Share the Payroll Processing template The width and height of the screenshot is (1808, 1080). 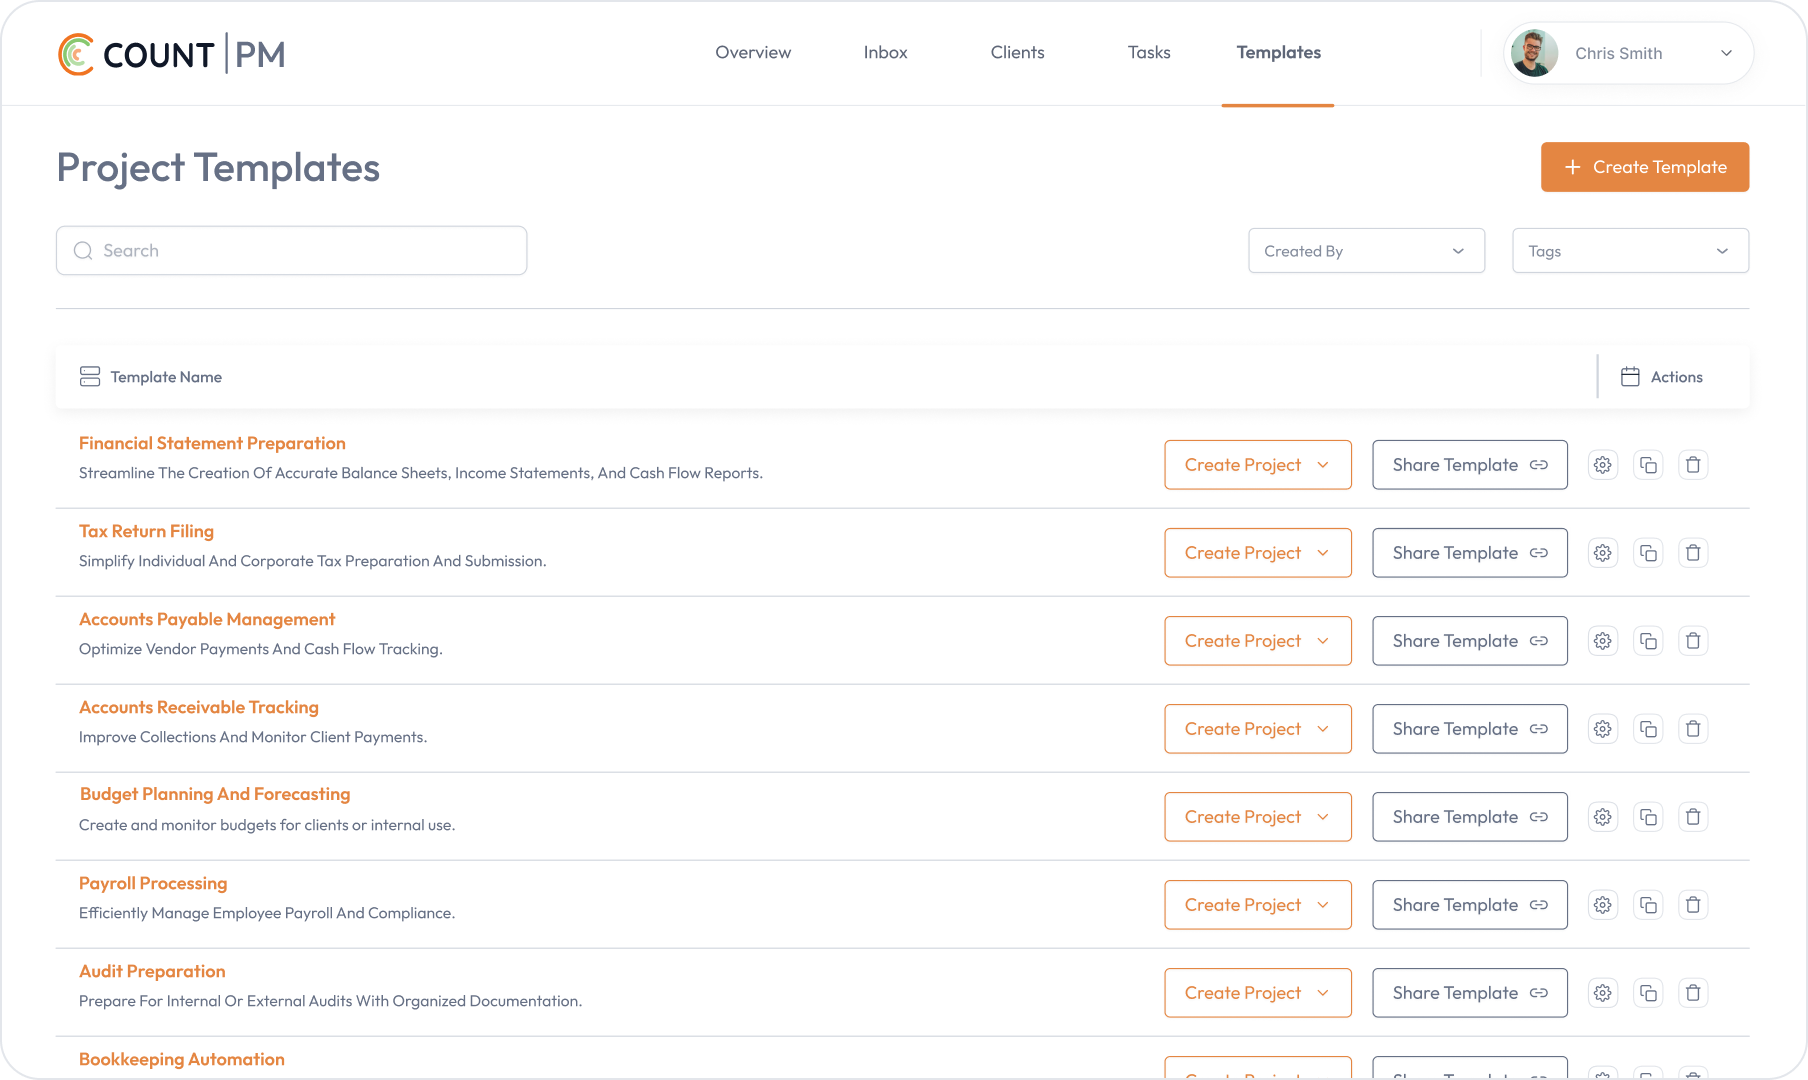click(1469, 904)
